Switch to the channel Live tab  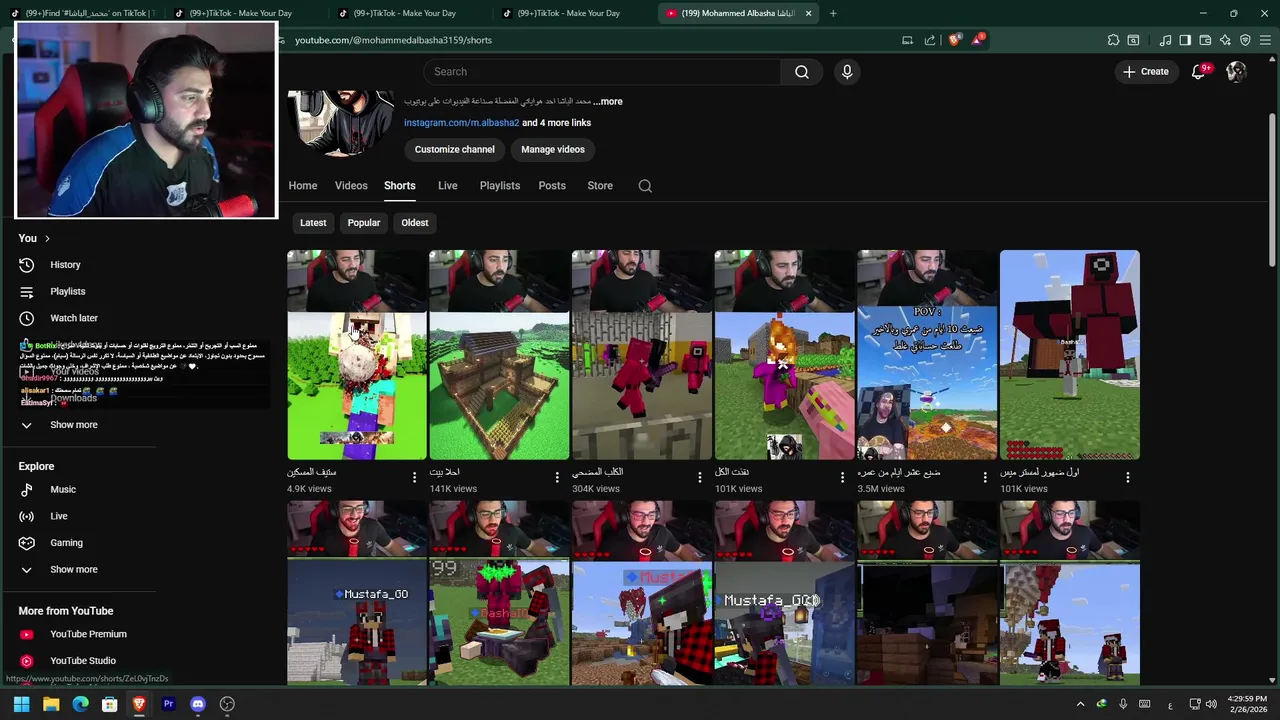[447, 186]
